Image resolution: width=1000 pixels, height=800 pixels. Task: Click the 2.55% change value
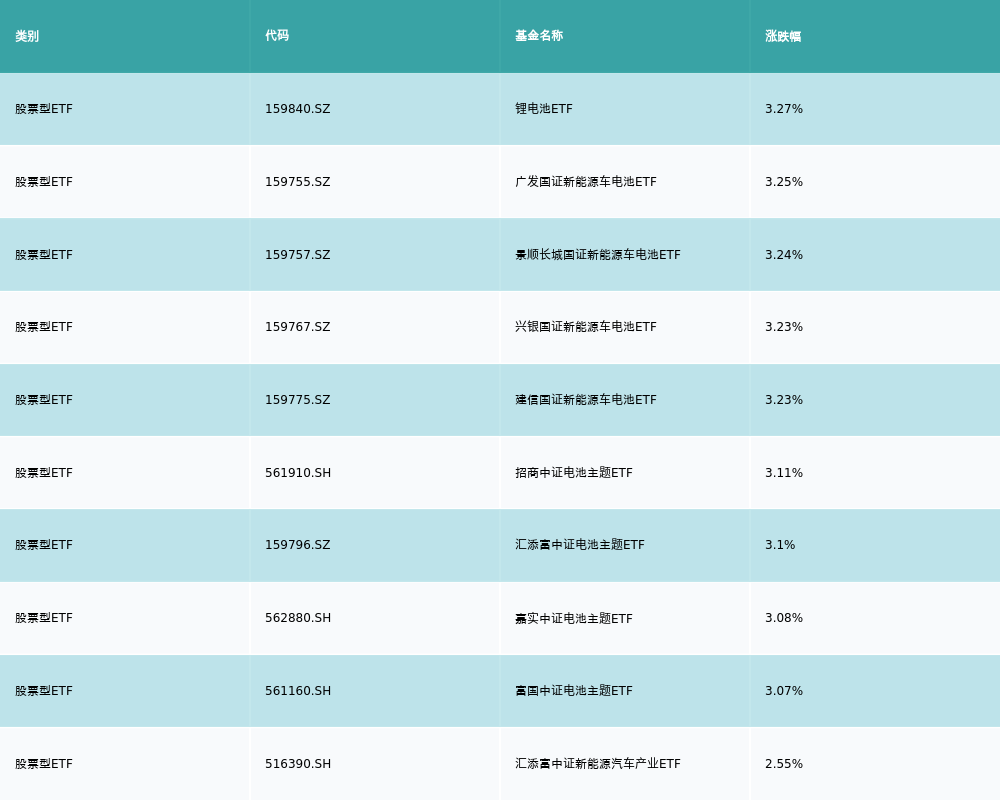[x=784, y=764]
